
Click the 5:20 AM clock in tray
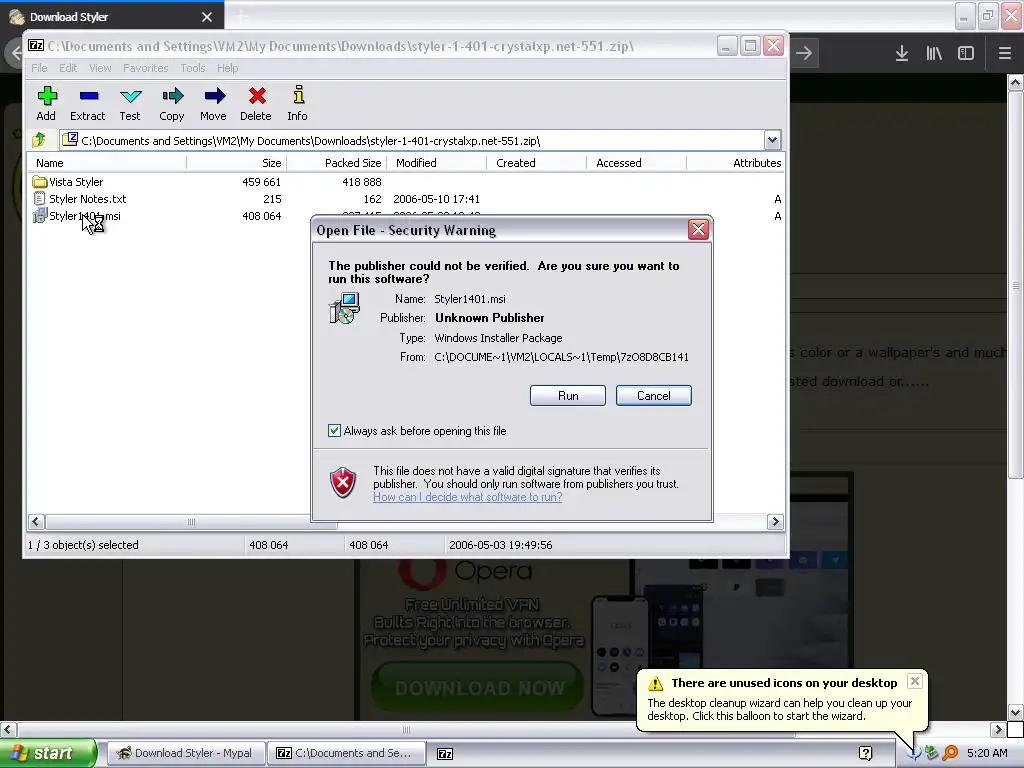(x=987, y=753)
